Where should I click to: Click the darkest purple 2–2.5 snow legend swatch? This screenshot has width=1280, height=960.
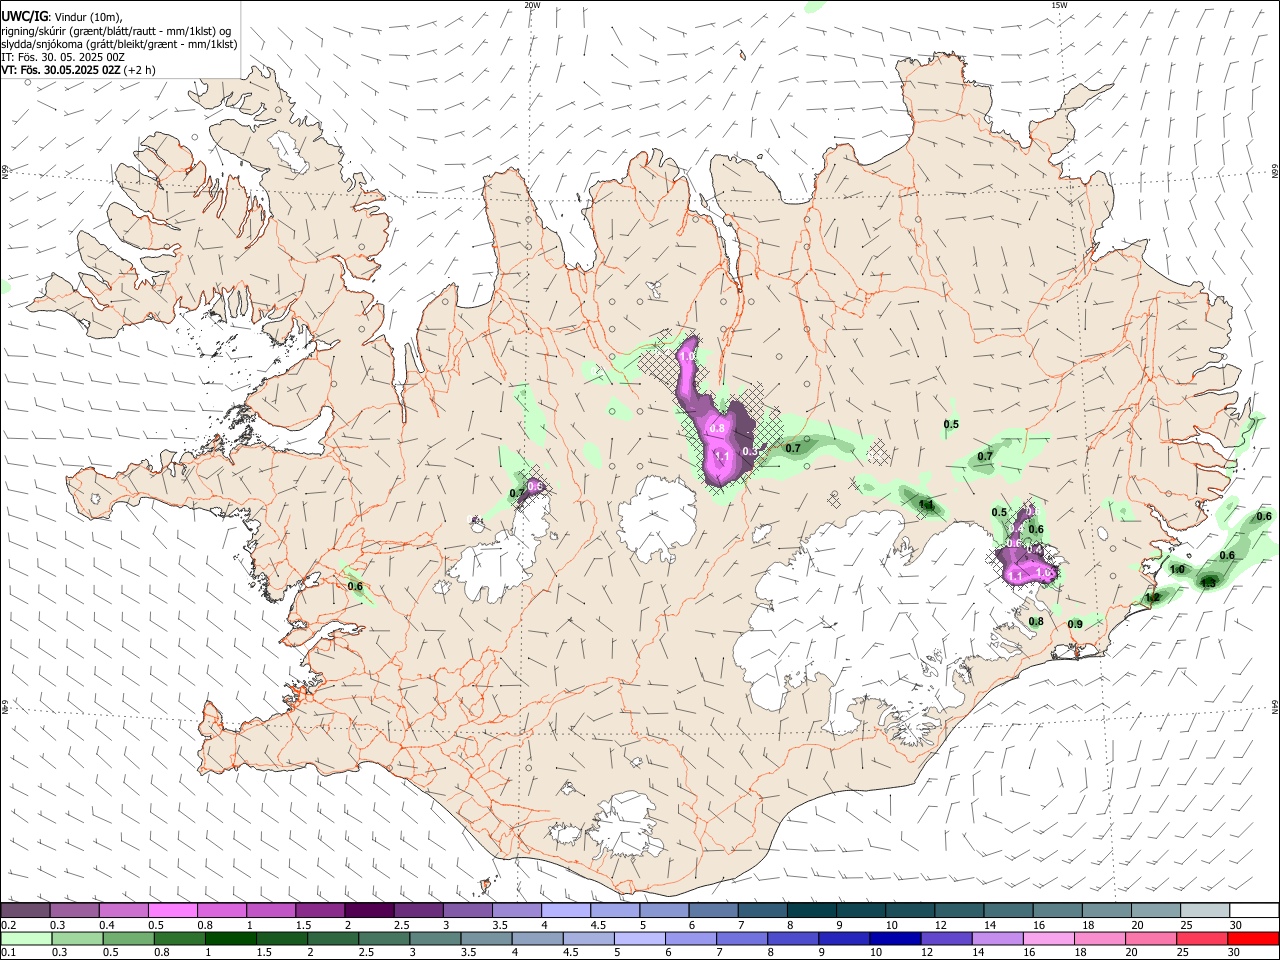point(369,911)
